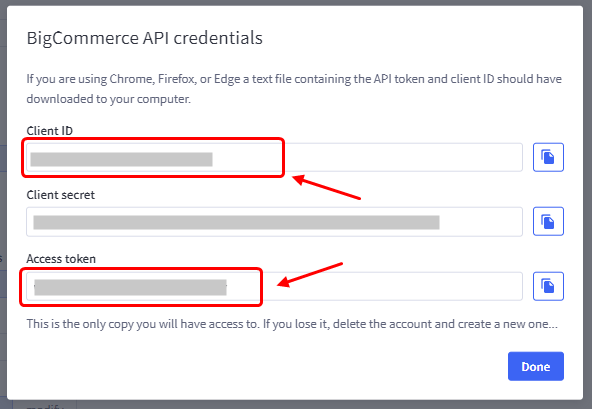Copy the Client secret value
The height and width of the screenshot is (409, 592).
click(548, 221)
